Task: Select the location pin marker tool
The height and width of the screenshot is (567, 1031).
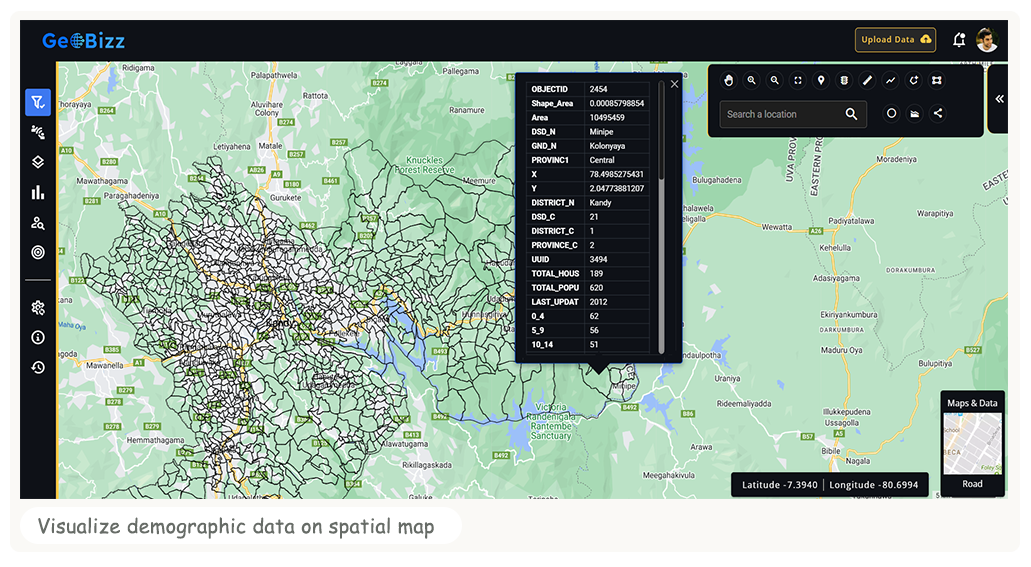Action: (x=821, y=80)
